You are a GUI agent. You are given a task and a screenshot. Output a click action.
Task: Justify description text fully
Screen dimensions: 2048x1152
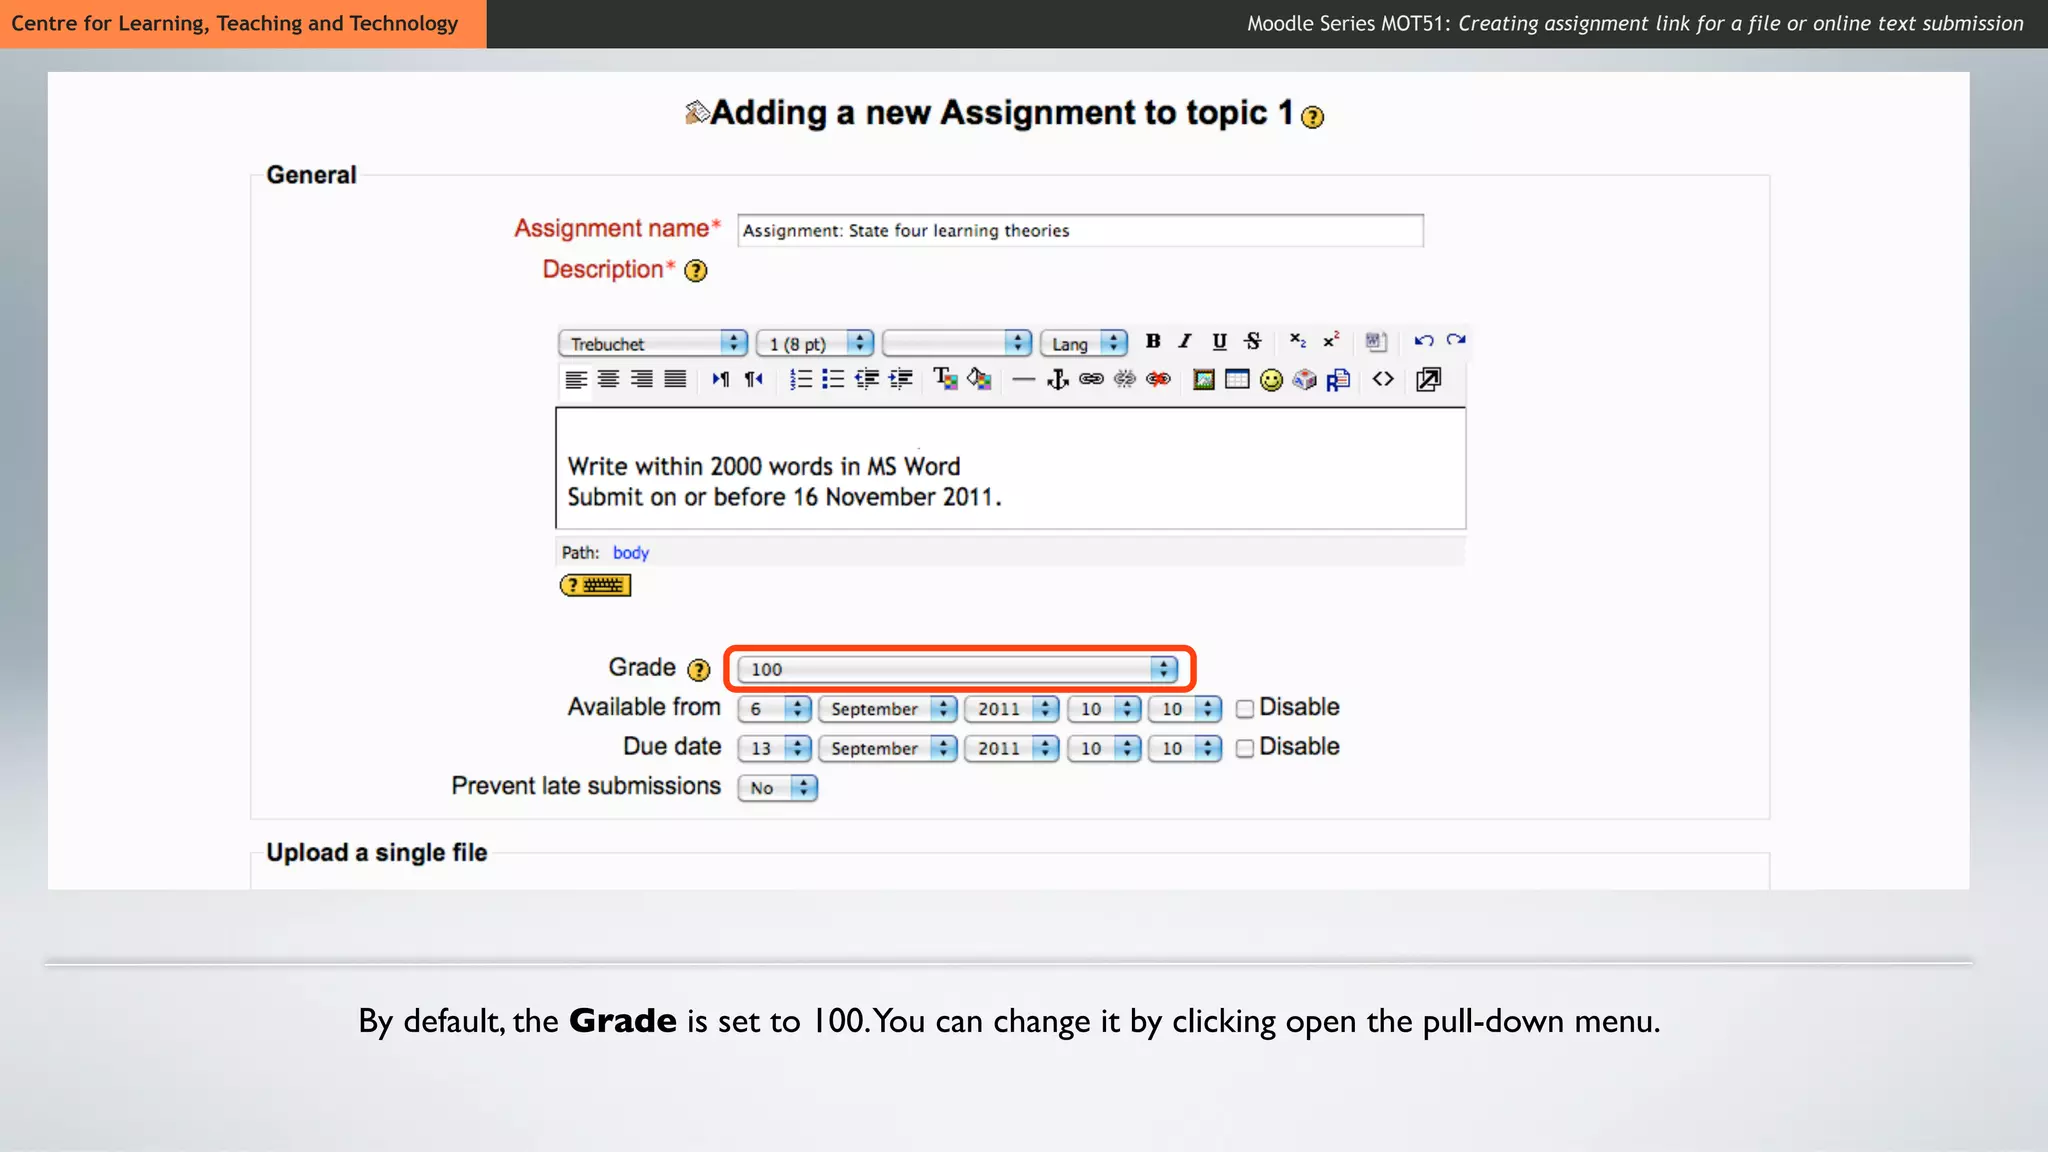tap(676, 379)
